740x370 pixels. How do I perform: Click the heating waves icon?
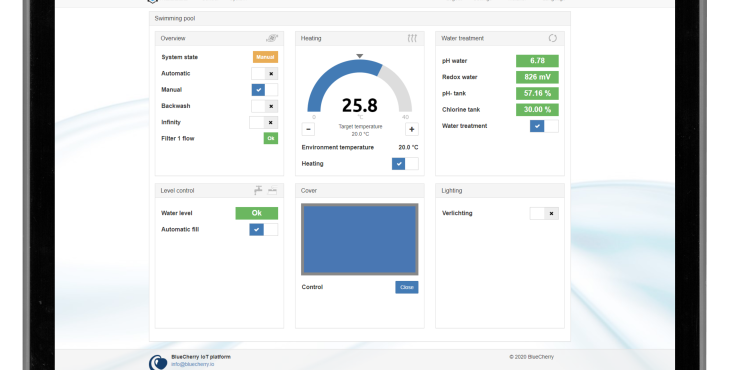pyautogui.click(x=412, y=38)
